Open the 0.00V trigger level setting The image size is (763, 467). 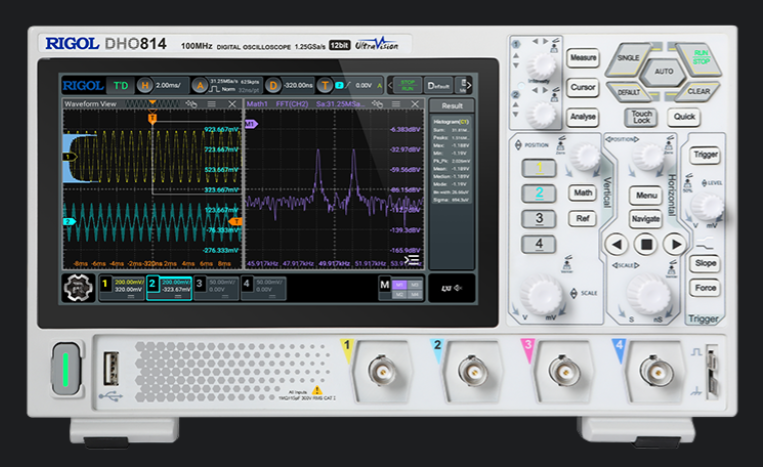click(x=363, y=86)
